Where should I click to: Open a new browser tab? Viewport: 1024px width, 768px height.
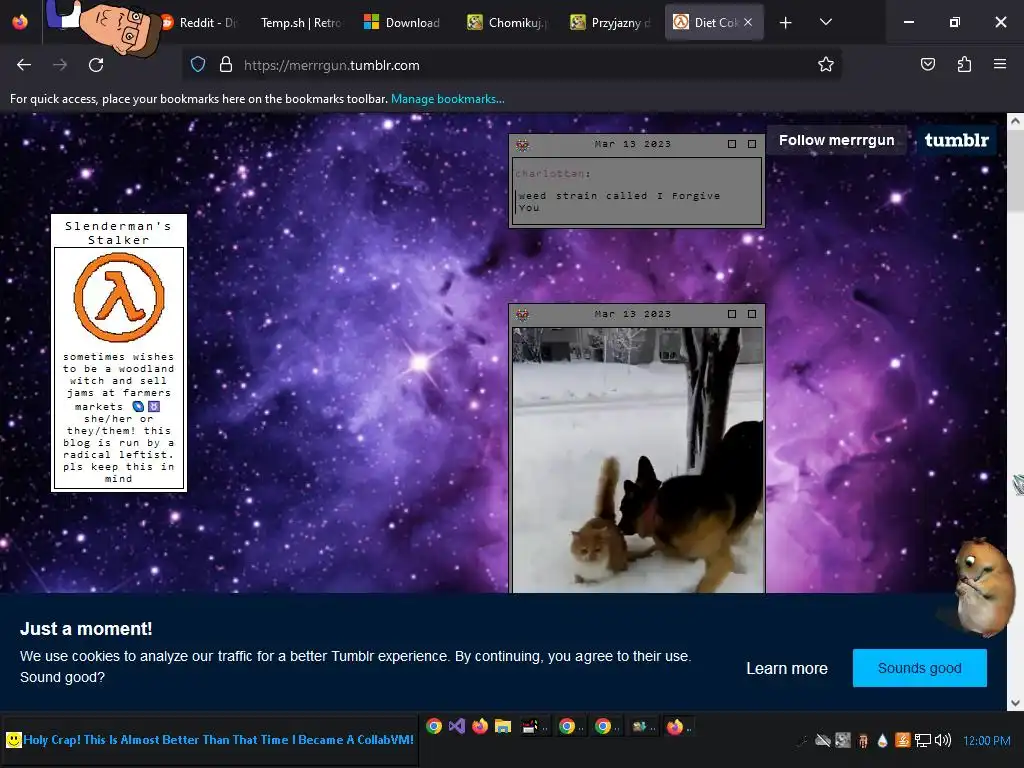point(786,23)
